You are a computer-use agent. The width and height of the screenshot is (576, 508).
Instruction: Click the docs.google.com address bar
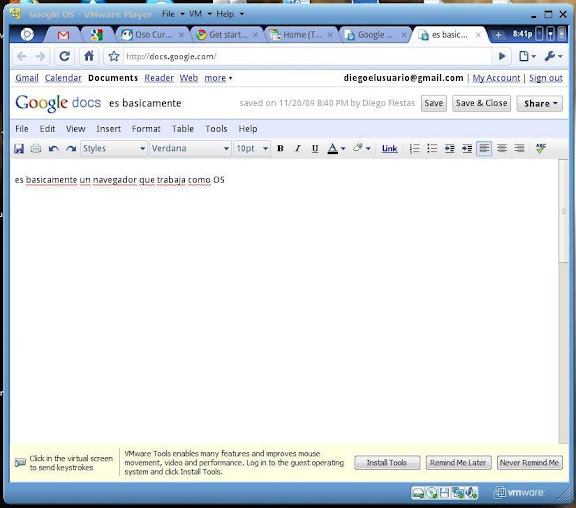tap(307, 56)
